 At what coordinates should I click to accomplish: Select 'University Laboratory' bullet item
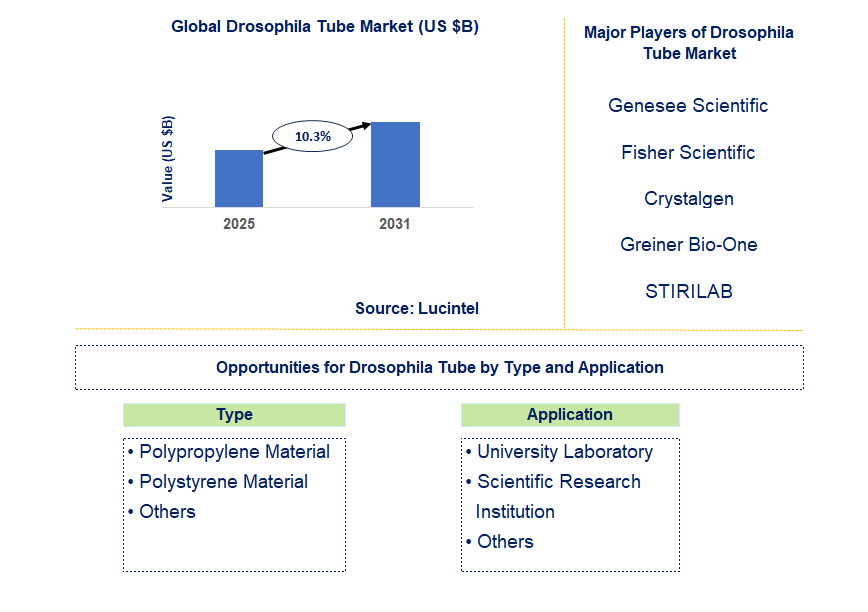pyautogui.click(x=559, y=452)
